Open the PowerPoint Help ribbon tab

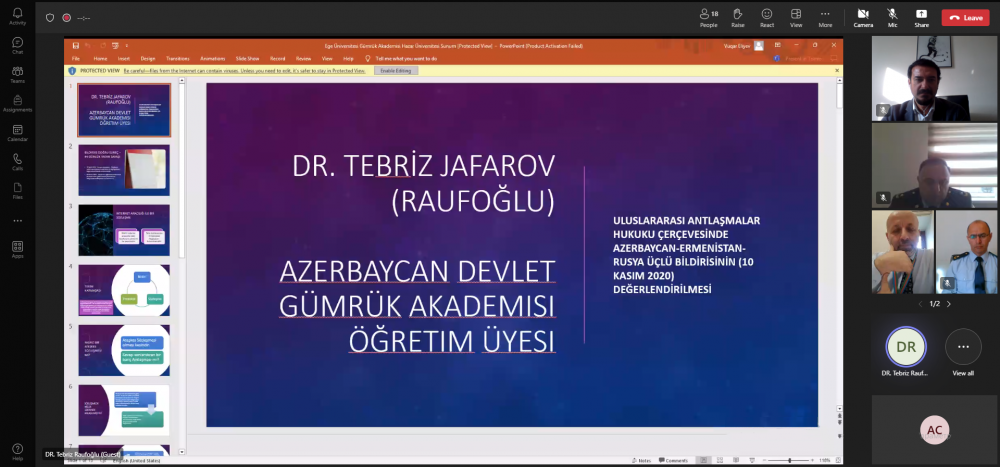348,59
